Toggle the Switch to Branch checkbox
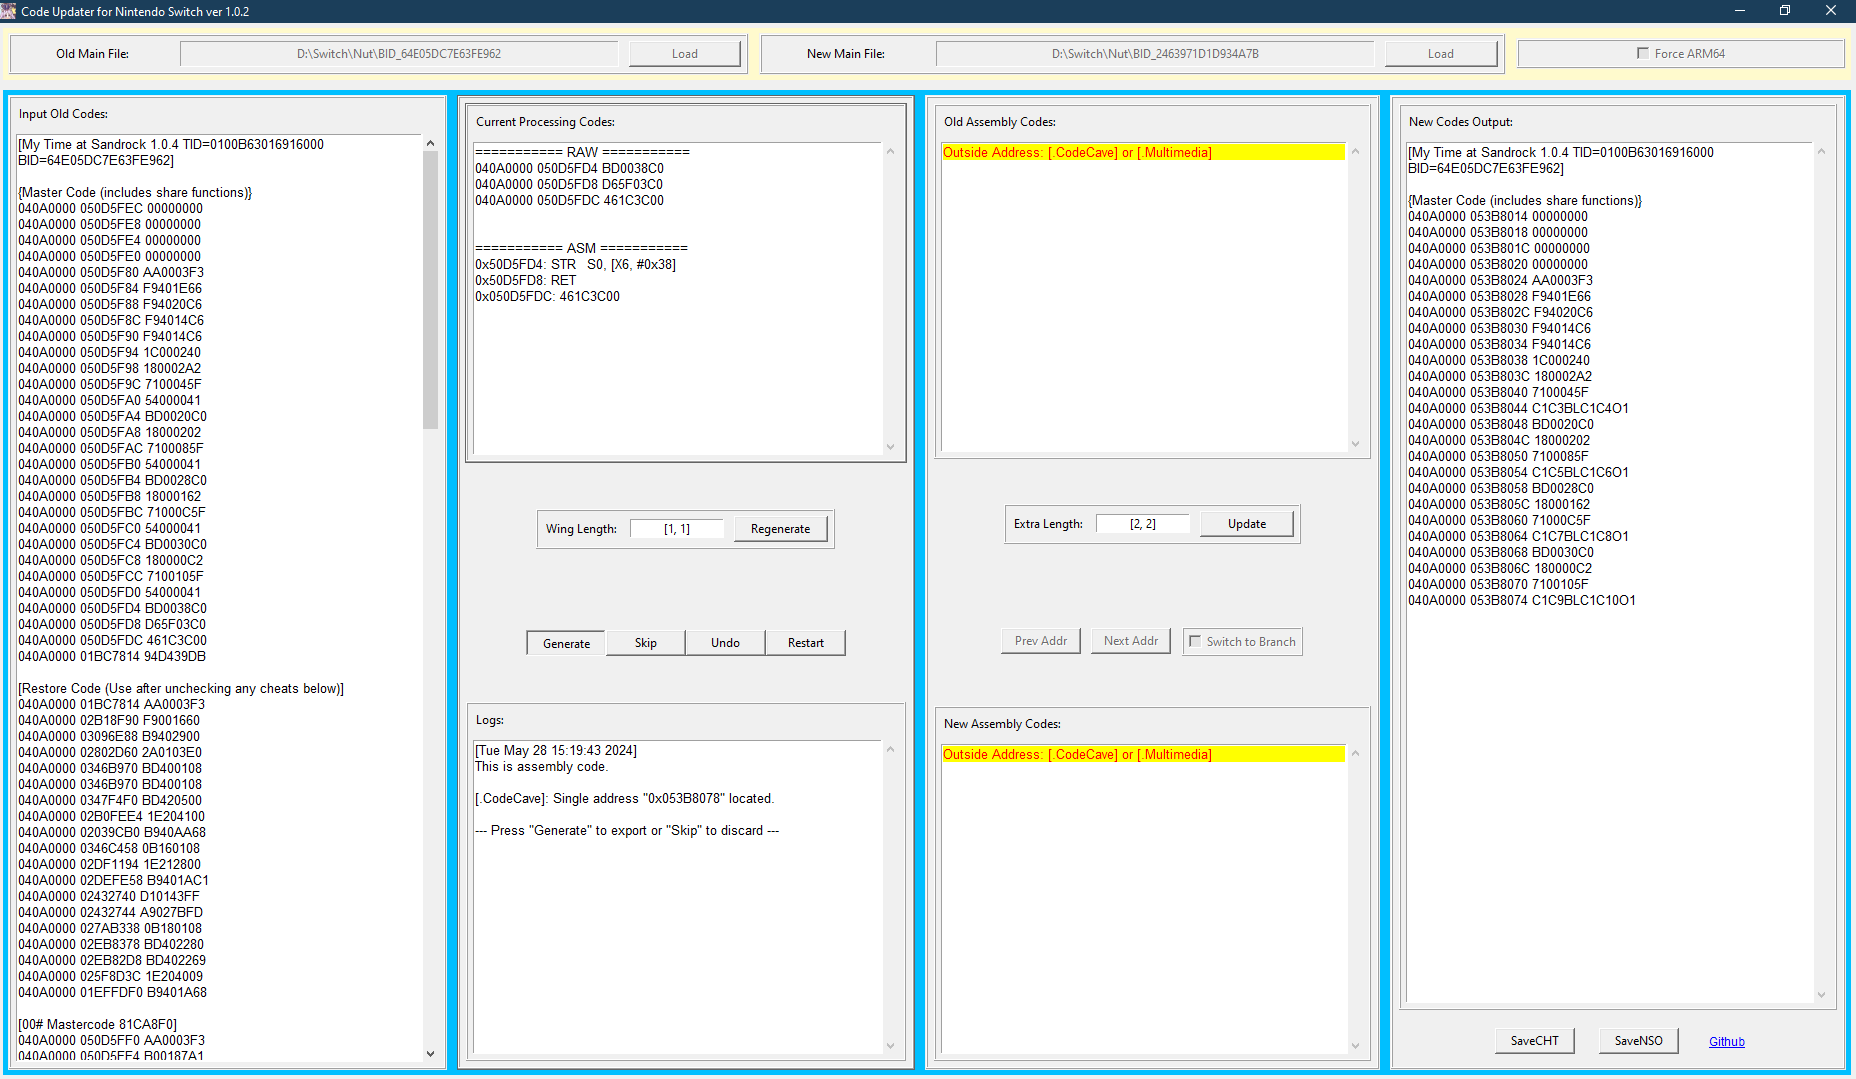 pyautogui.click(x=1195, y=641)
